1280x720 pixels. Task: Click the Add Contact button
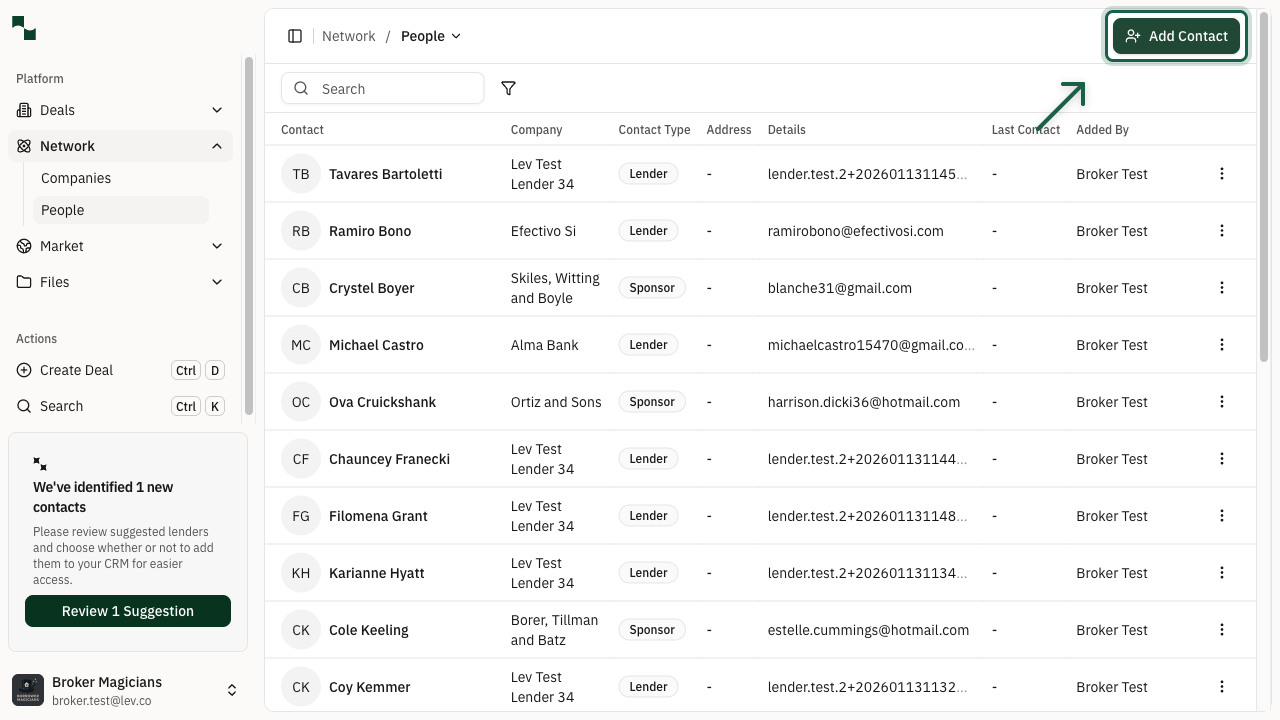[x=1176, y=35]
